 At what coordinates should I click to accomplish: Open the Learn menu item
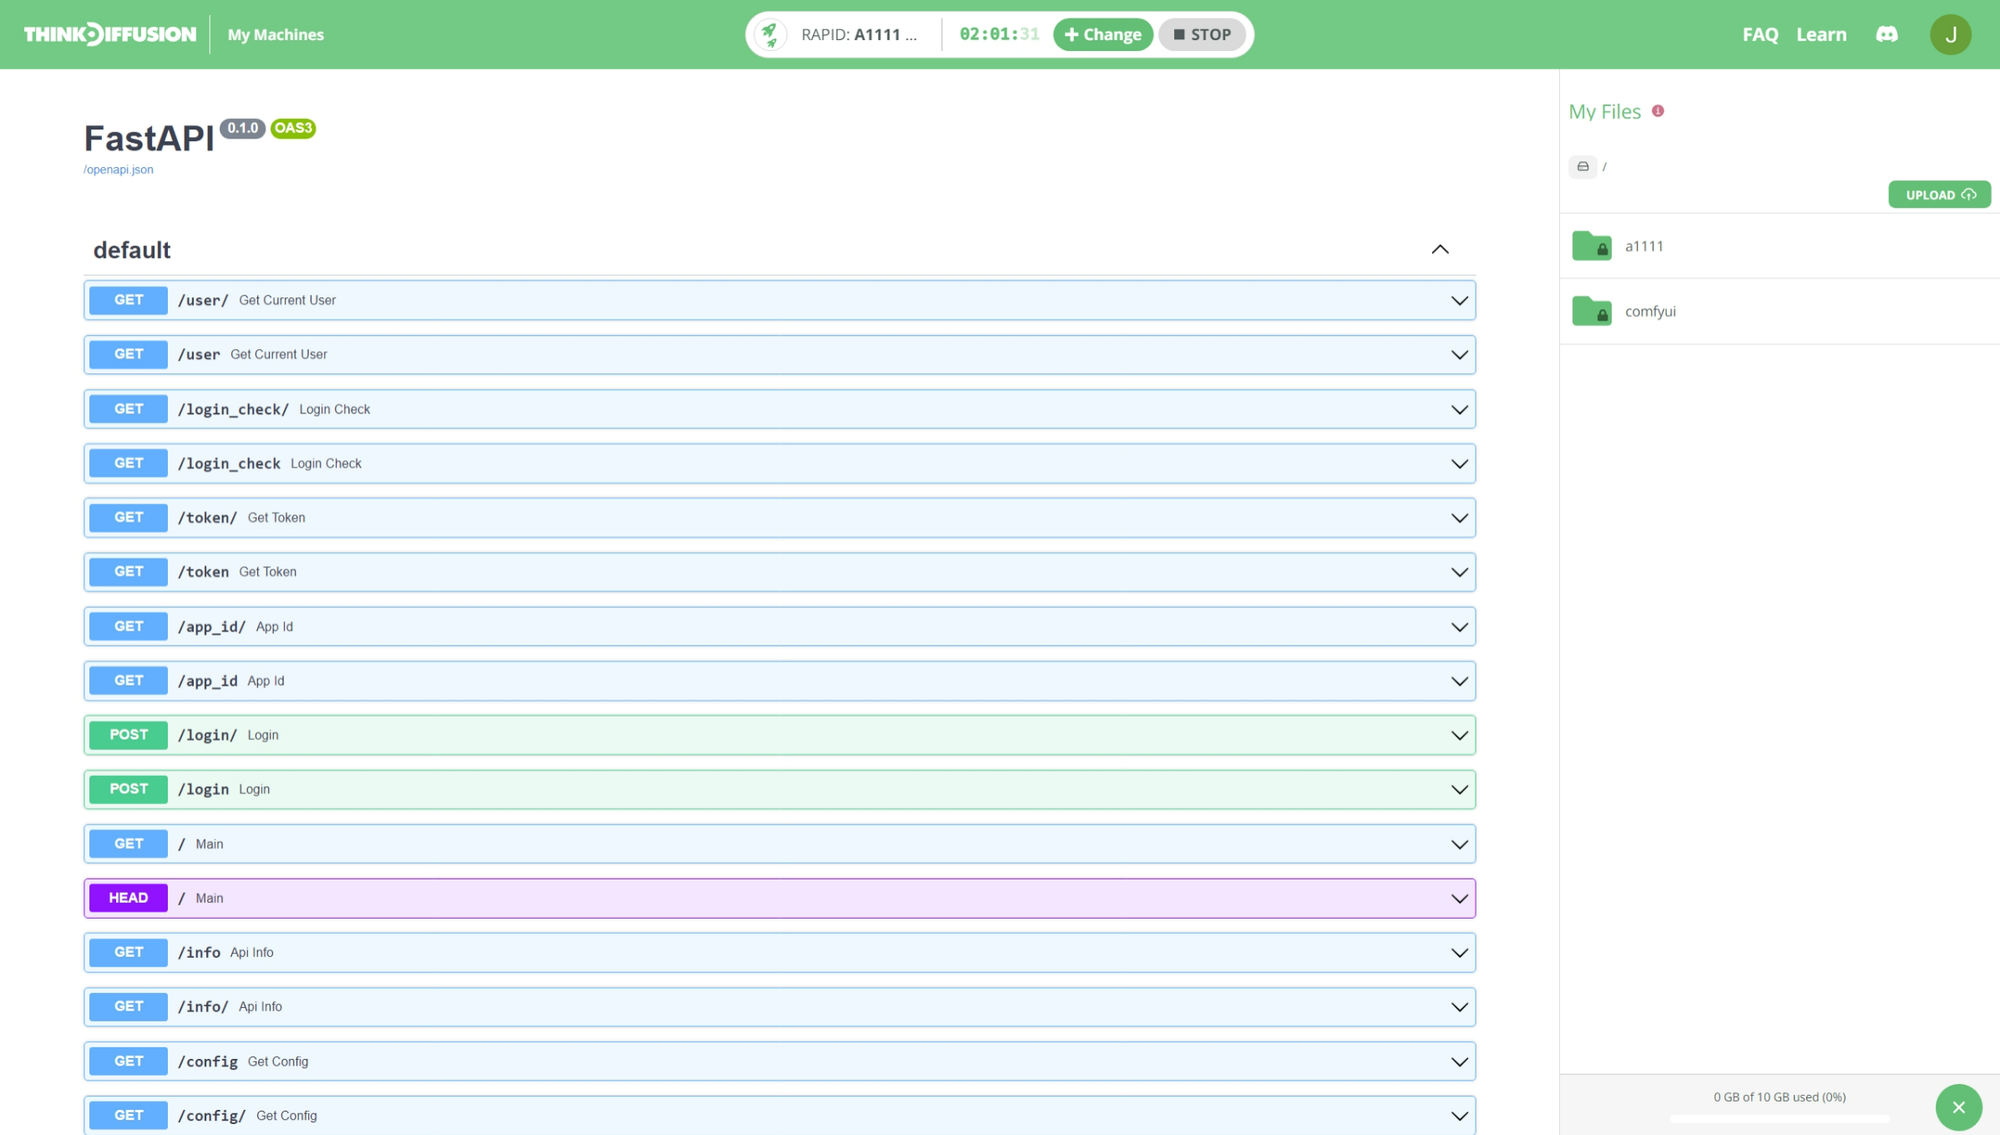(1821, 34)
